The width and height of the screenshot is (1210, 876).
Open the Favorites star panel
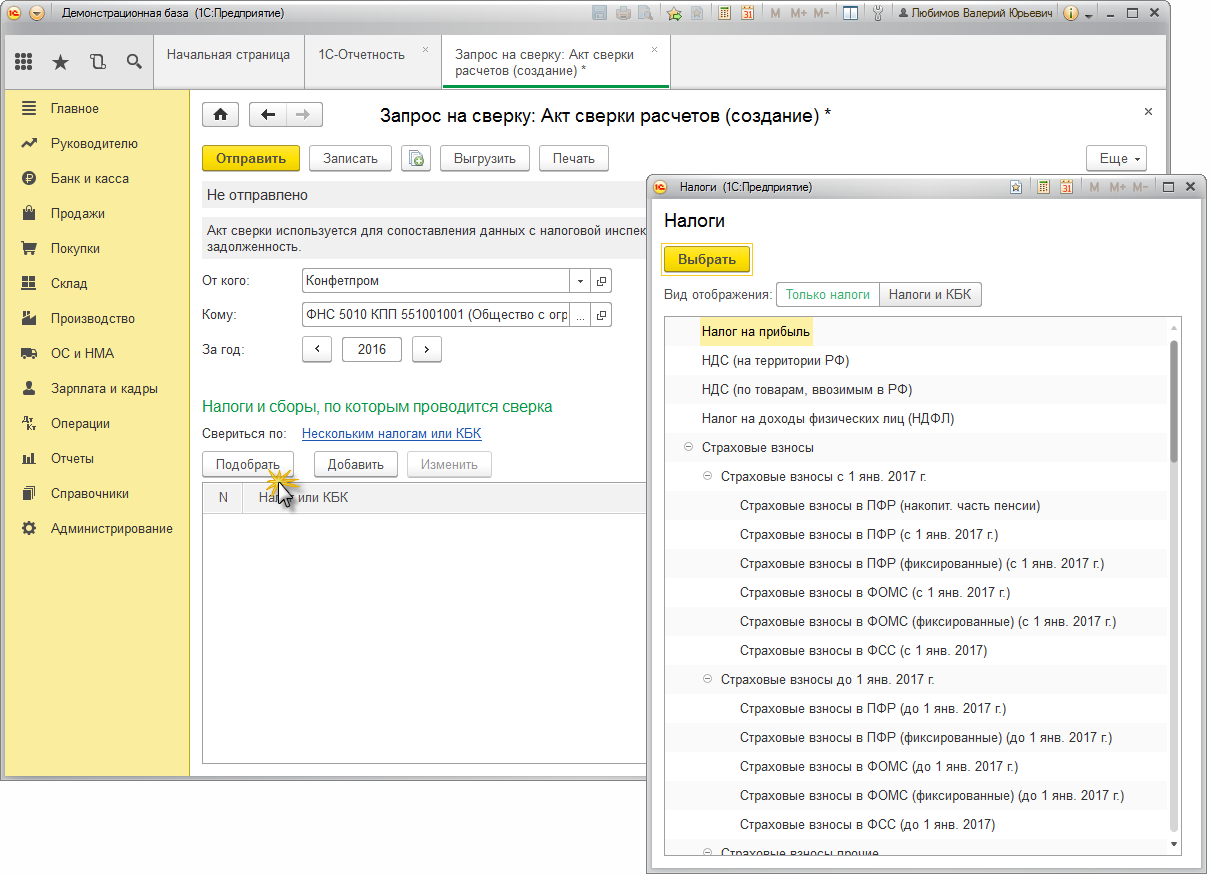(x=60, y=62)
